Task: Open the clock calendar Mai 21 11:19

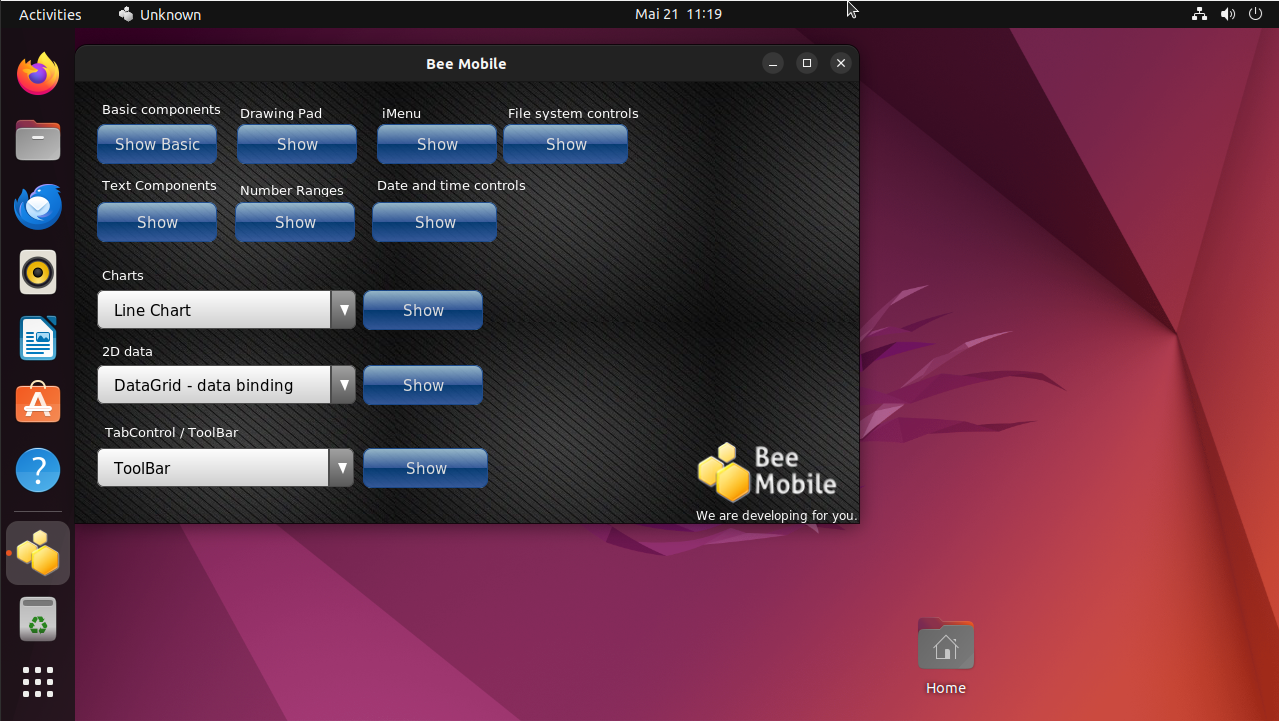Action: click(678, 14)
